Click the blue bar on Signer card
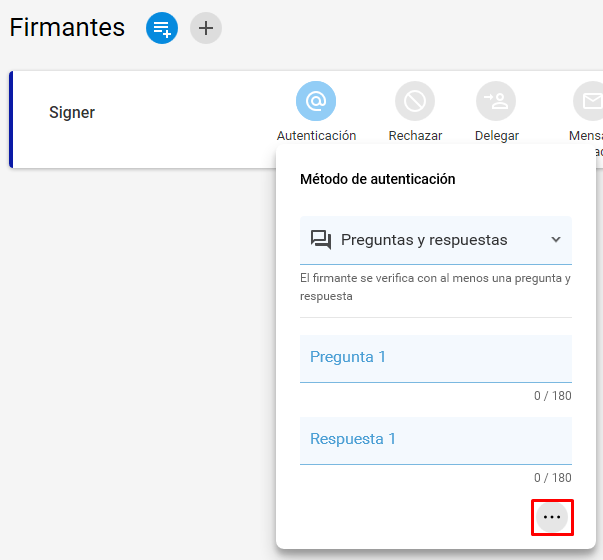Screen dimensions: 603x560 pyautogui.click(x=11, y=120)
